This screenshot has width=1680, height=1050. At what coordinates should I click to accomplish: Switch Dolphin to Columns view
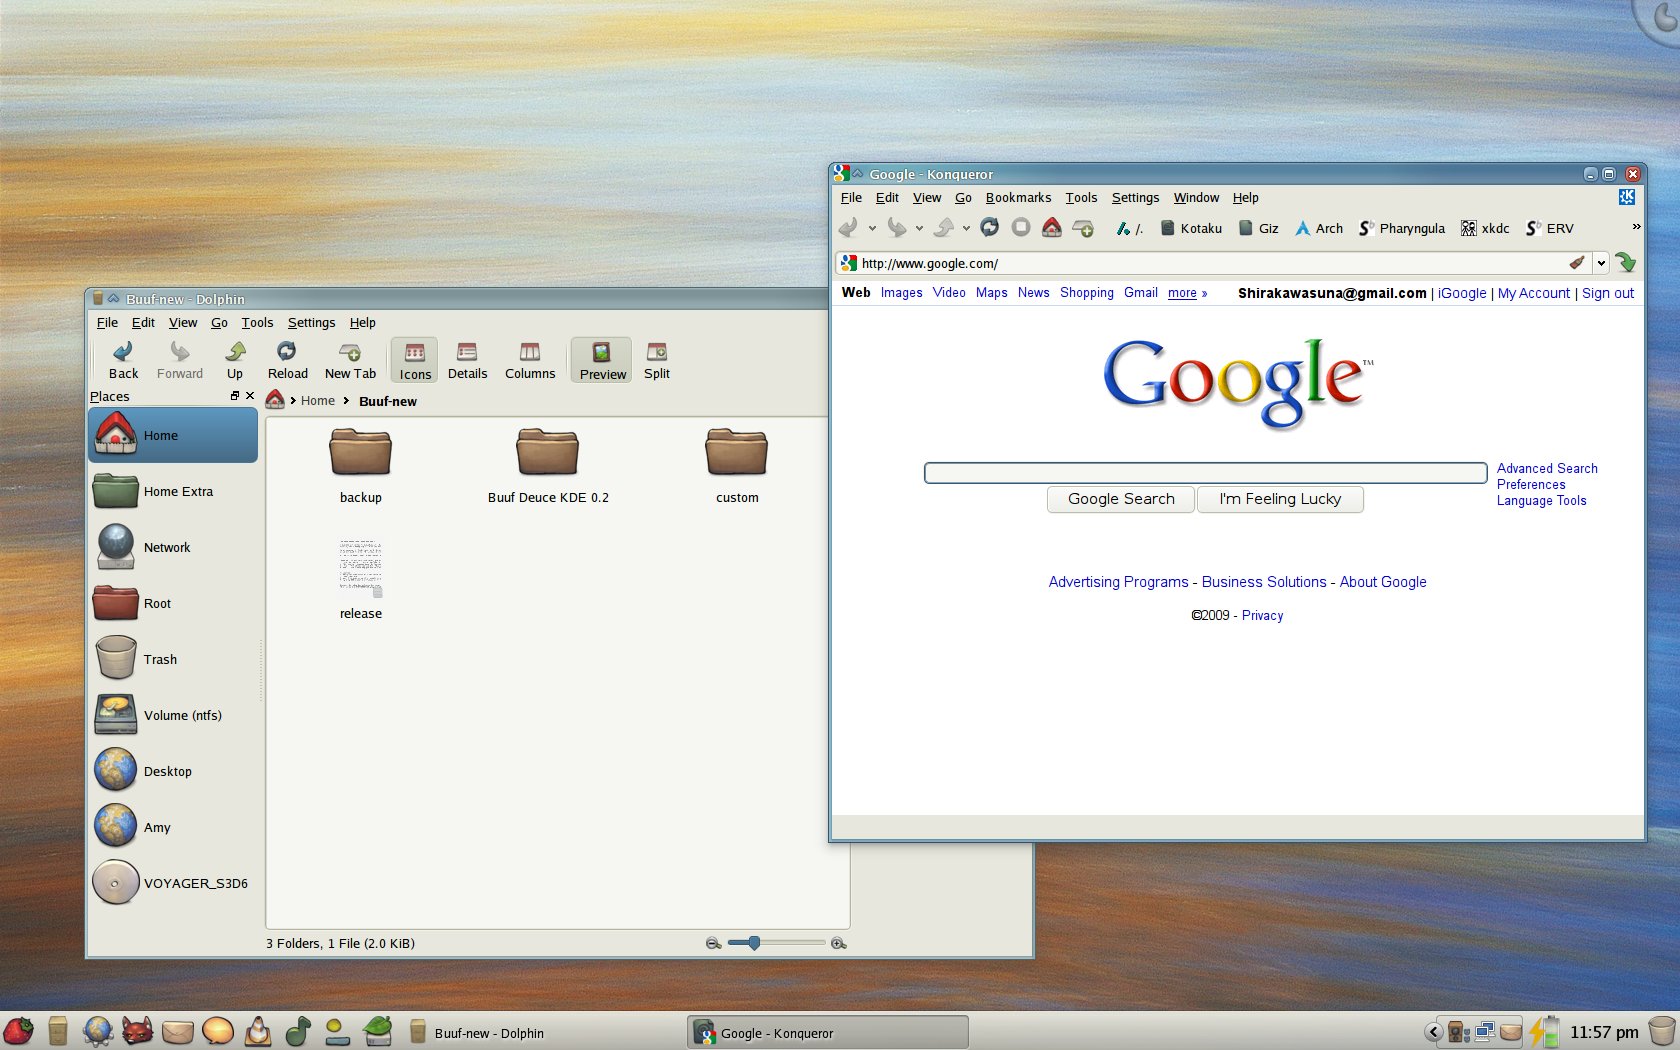click(x=530, y=360)
